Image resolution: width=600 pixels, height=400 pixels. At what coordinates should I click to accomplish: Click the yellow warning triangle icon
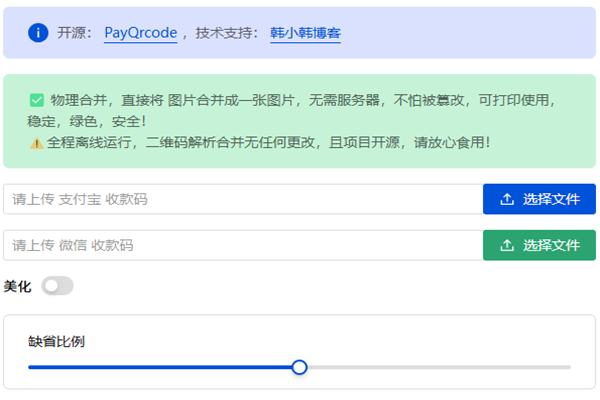36,143
